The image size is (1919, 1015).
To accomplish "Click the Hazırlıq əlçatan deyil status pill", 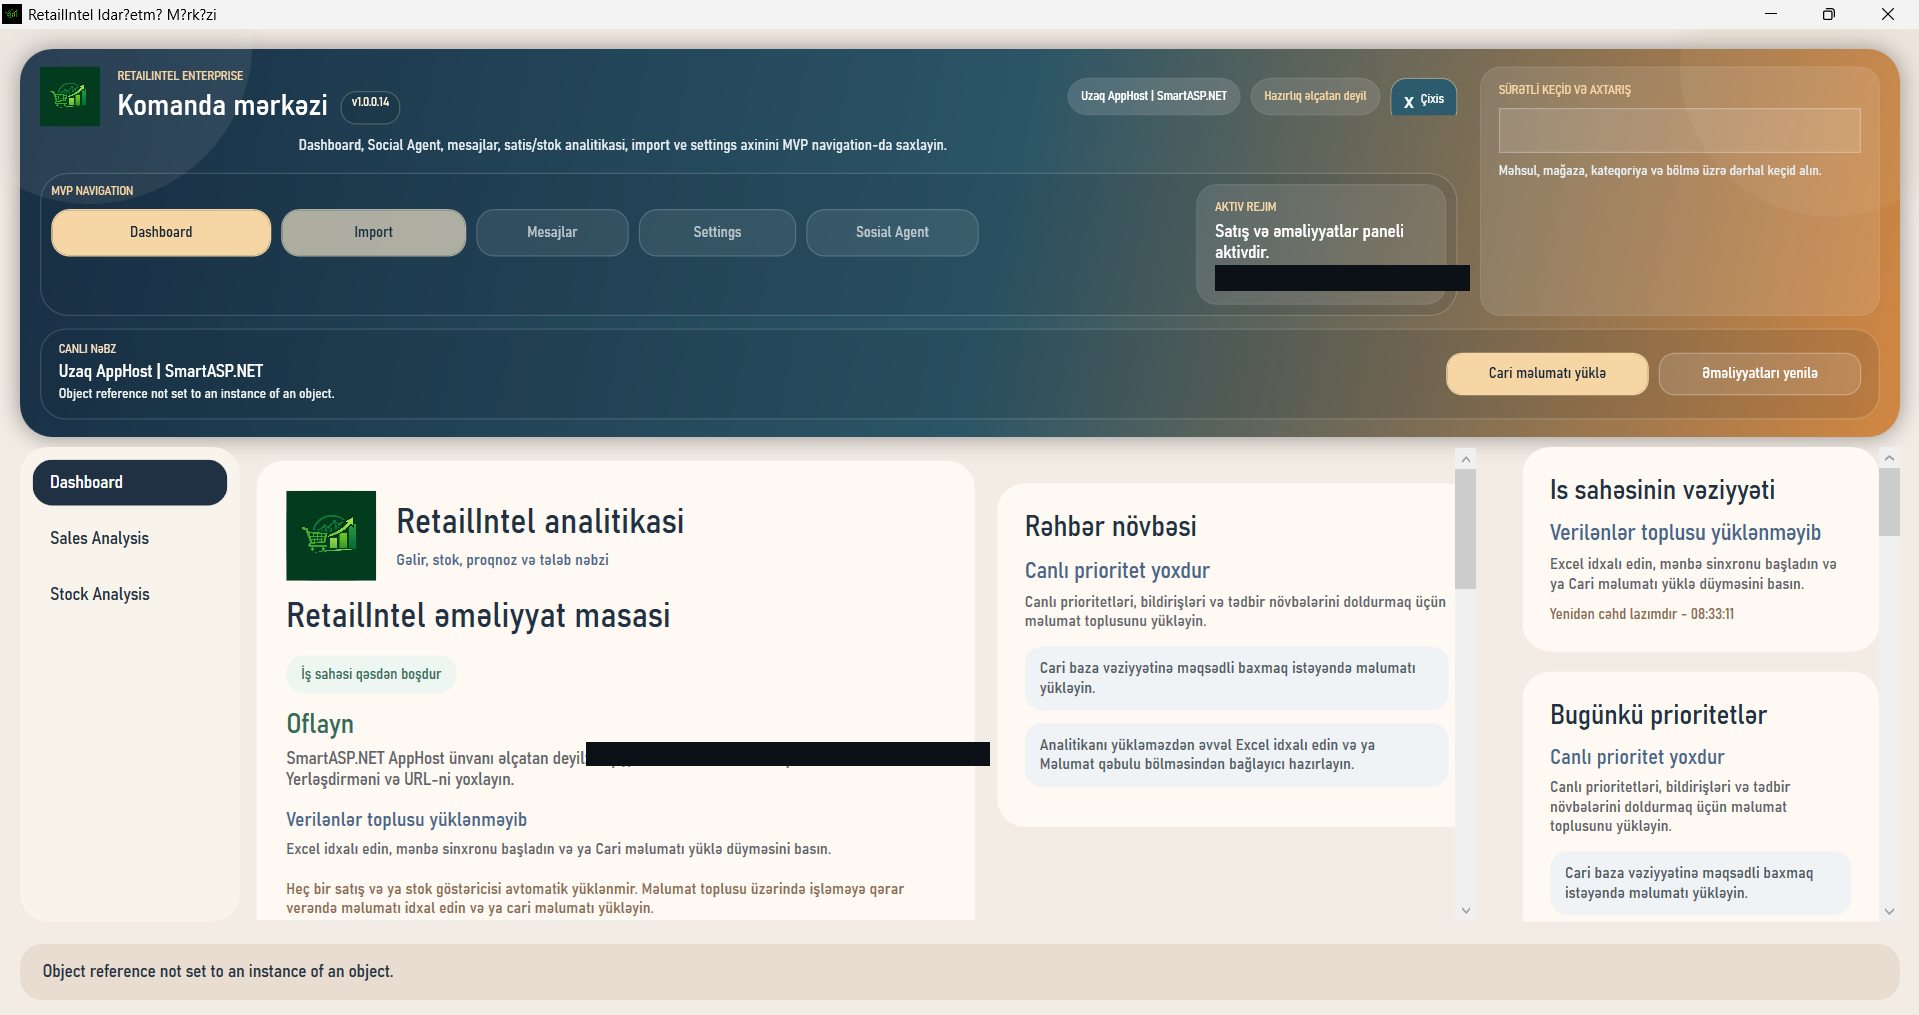I will tap(1315, 96).
